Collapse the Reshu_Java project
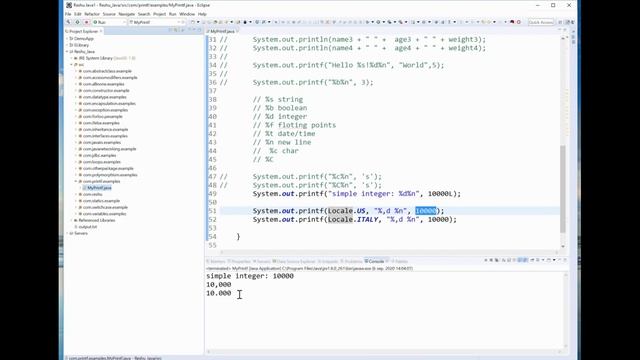The image size is (640, 360). [x=67, y=51]
